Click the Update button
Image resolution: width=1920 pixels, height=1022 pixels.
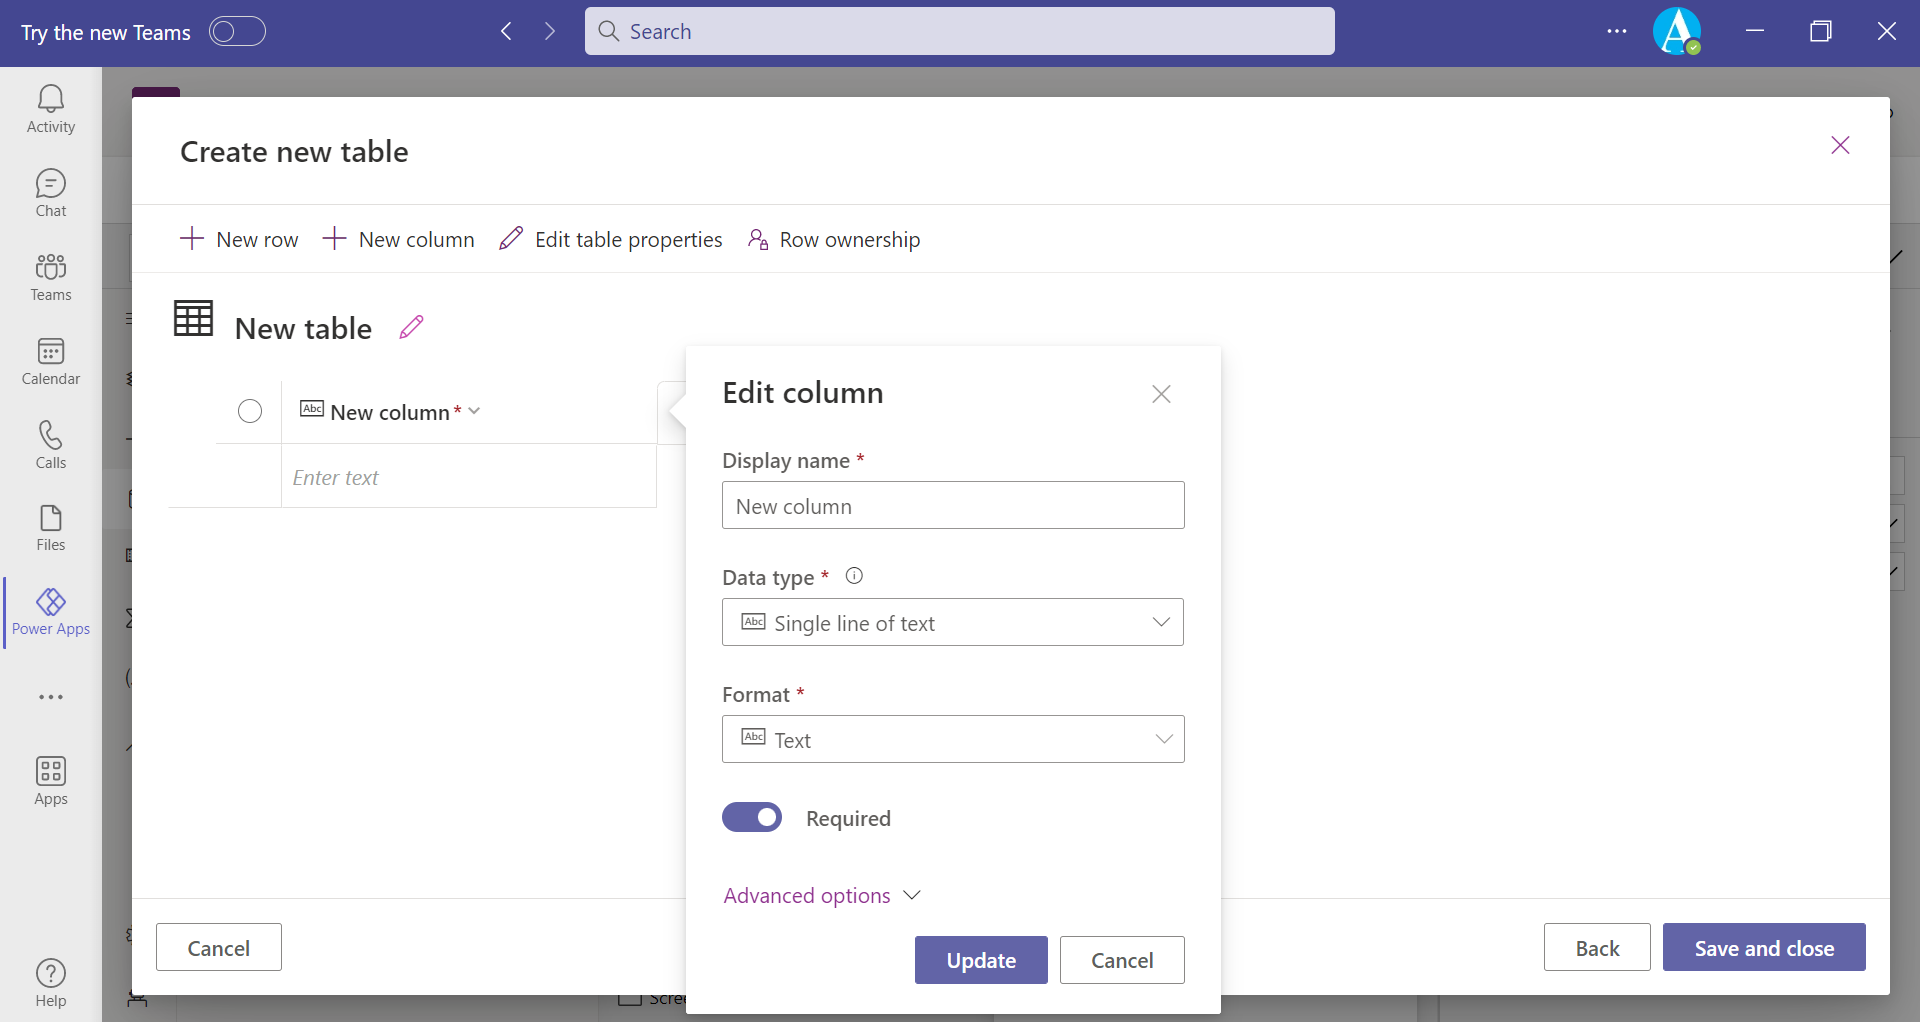point(980,960)
